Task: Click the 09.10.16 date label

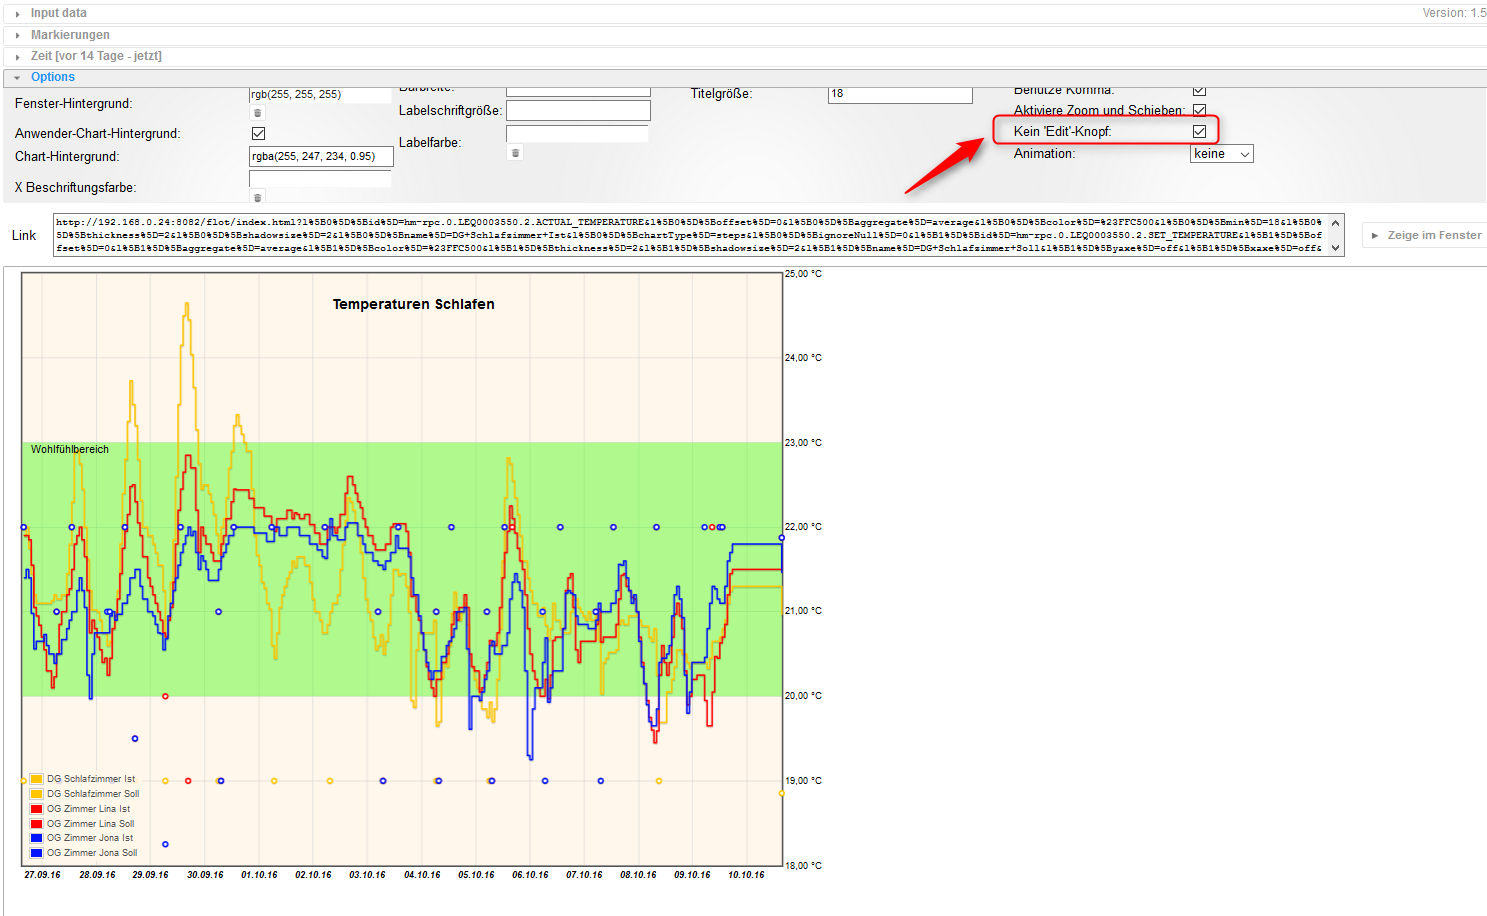Action: 692,875
